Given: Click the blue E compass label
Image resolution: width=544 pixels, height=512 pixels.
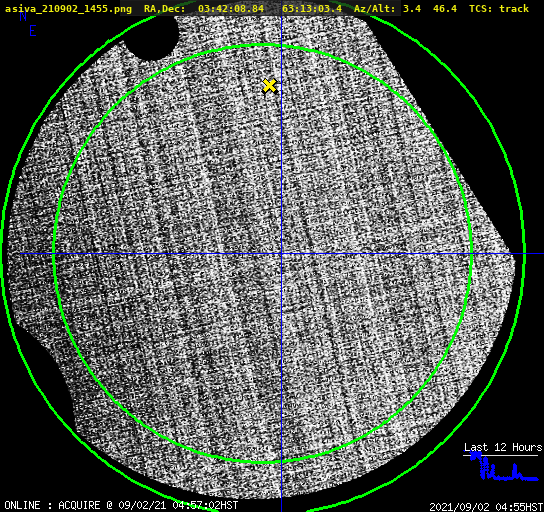Looking at the screenshot, I should coord(33,31).
